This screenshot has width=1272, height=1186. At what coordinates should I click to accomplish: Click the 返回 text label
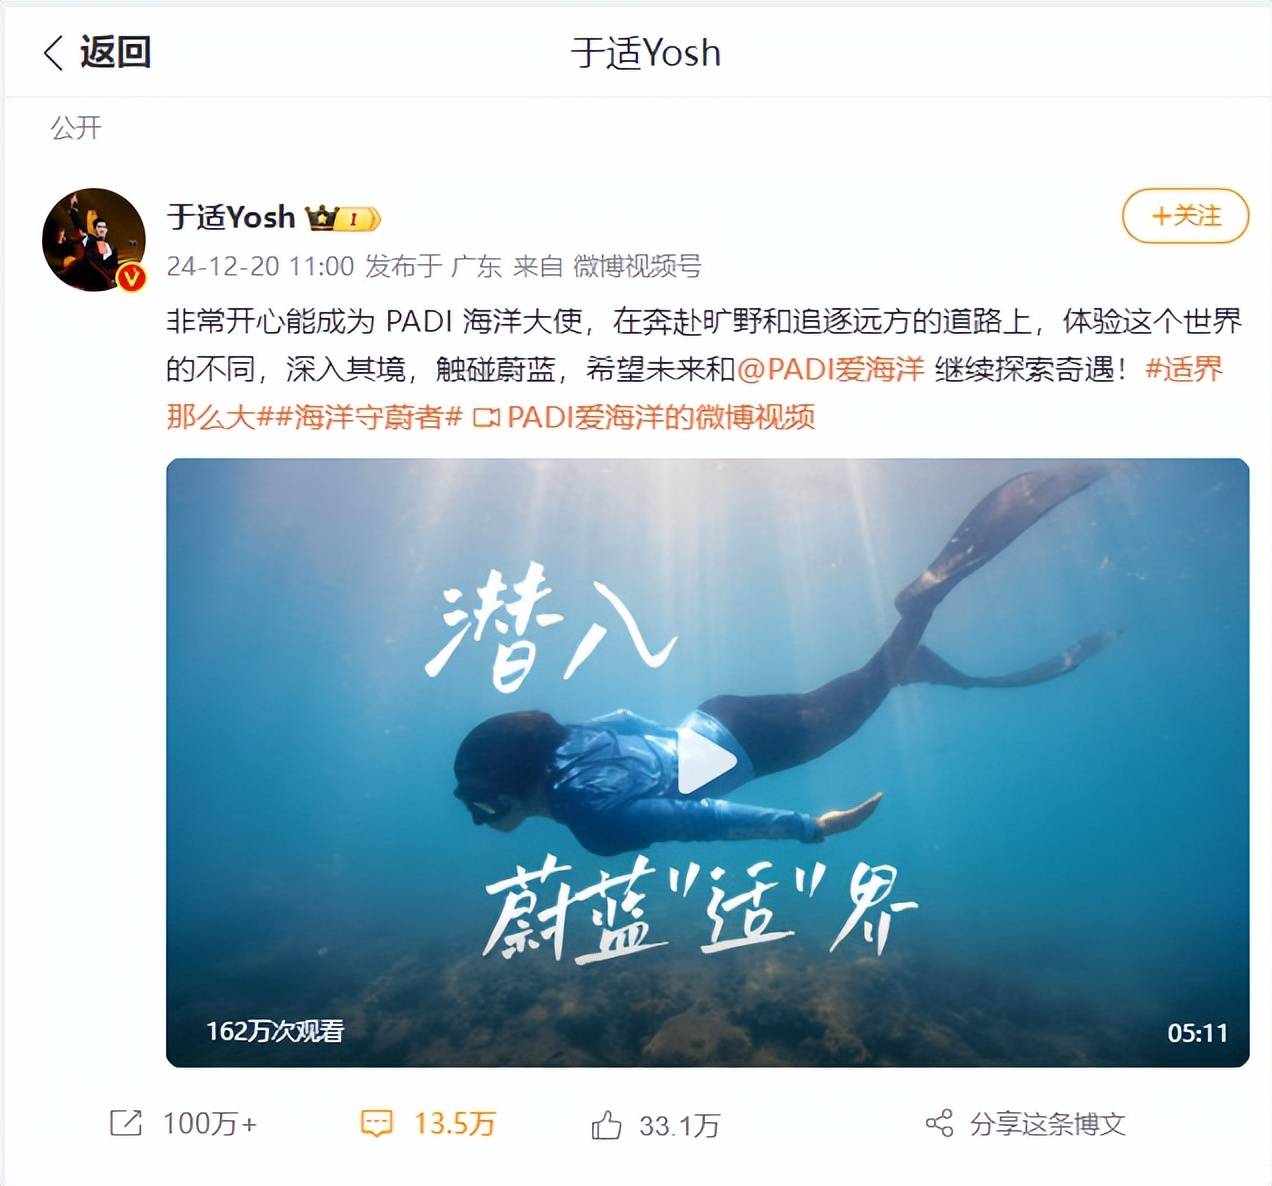click(115, 52)
